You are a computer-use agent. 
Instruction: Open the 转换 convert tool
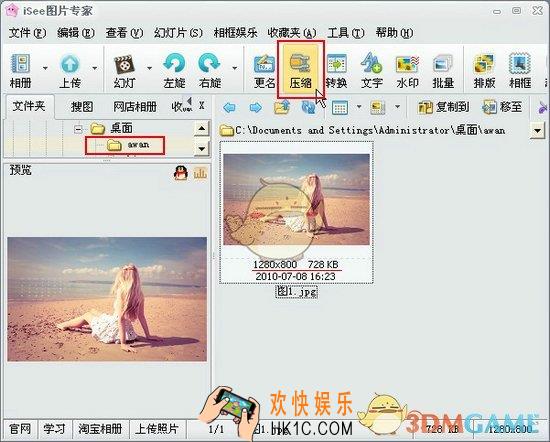coord(336,70)
